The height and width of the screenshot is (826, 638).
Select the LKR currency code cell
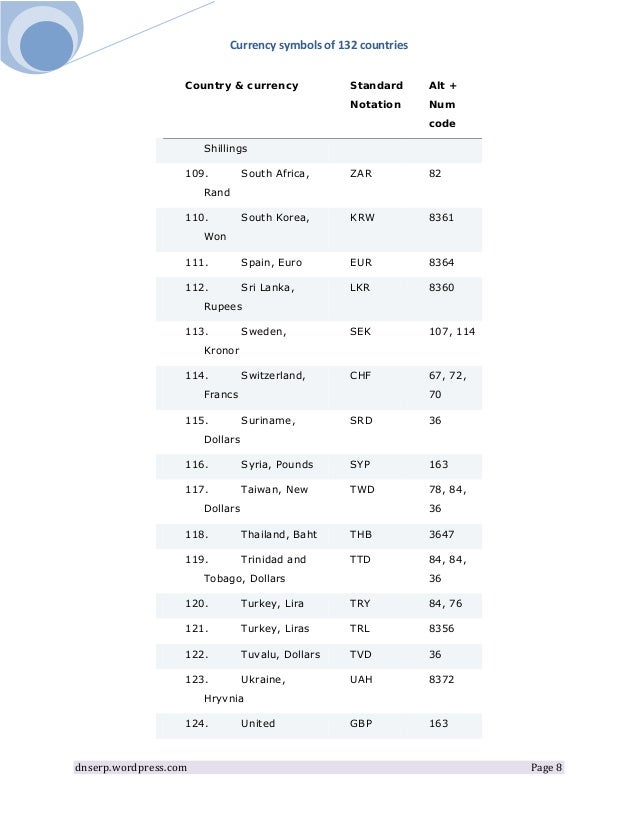point(361,288)
